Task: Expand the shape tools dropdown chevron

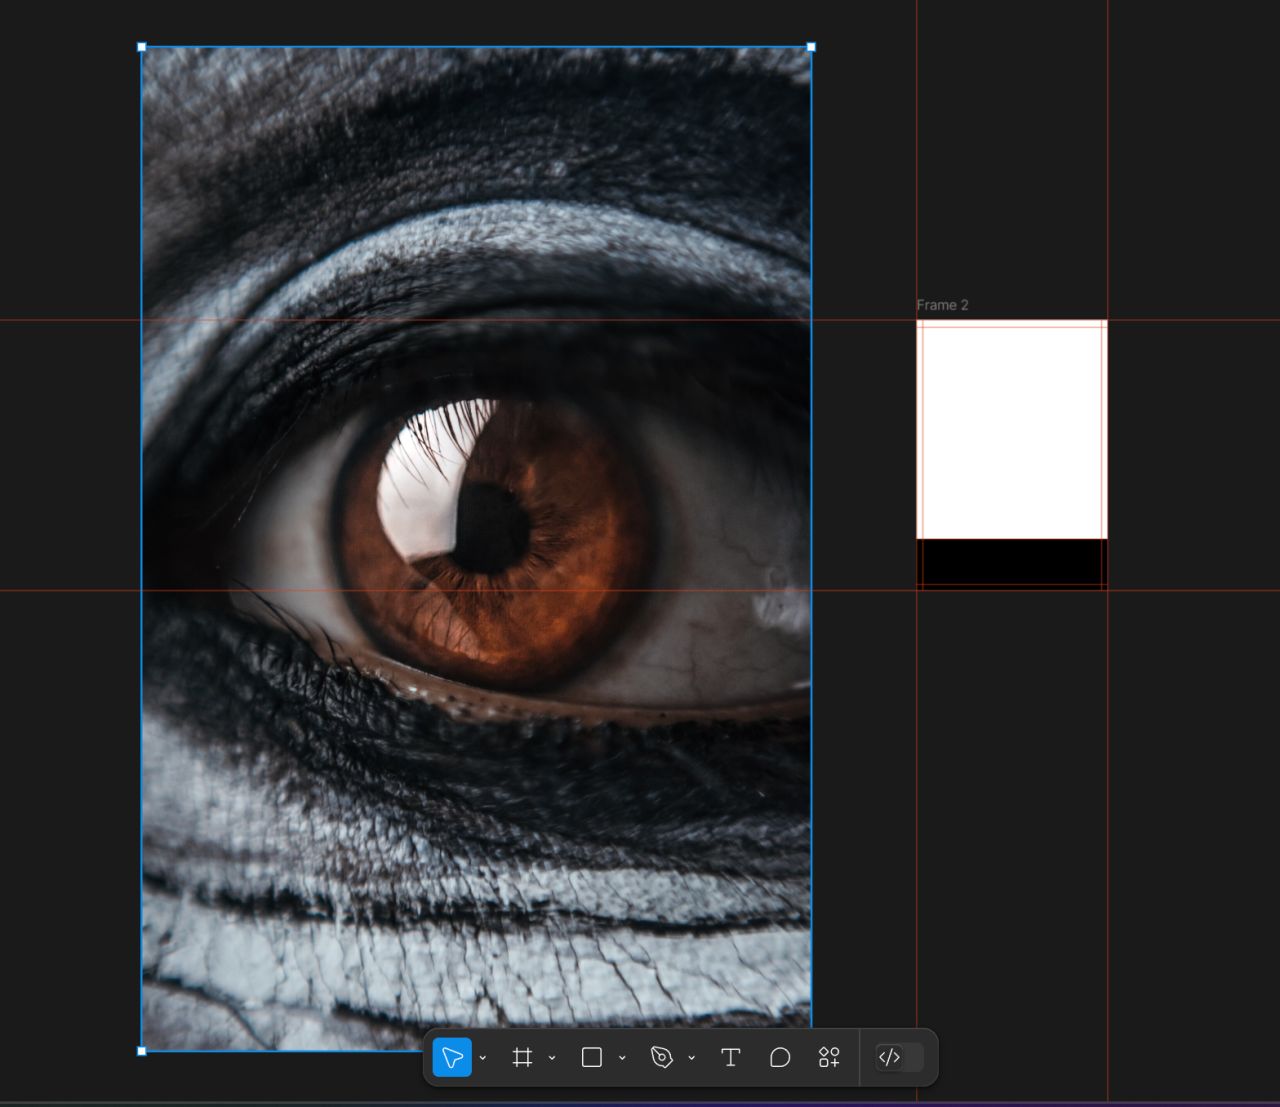Action: pyautogui.click(x=622, y=1058)
